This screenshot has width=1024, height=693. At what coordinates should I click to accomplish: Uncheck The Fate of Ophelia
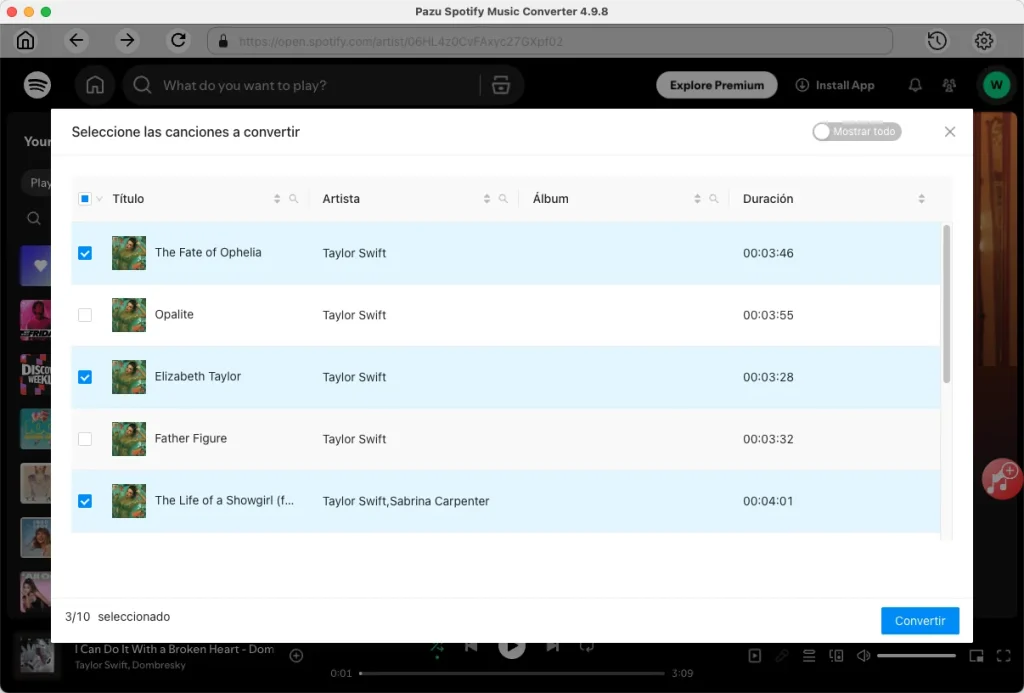click(85, 253)
